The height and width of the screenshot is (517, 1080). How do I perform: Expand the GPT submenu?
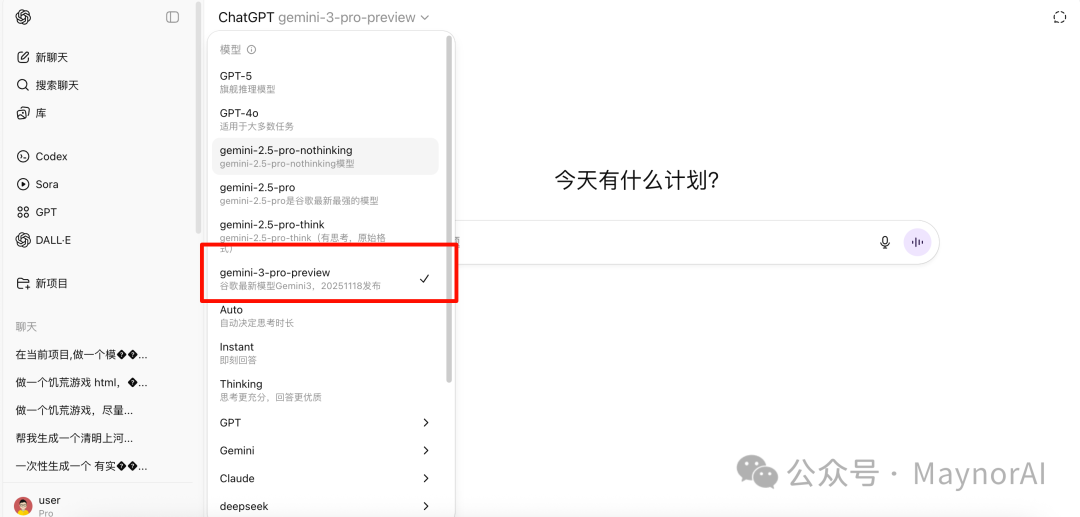[325, 423]
